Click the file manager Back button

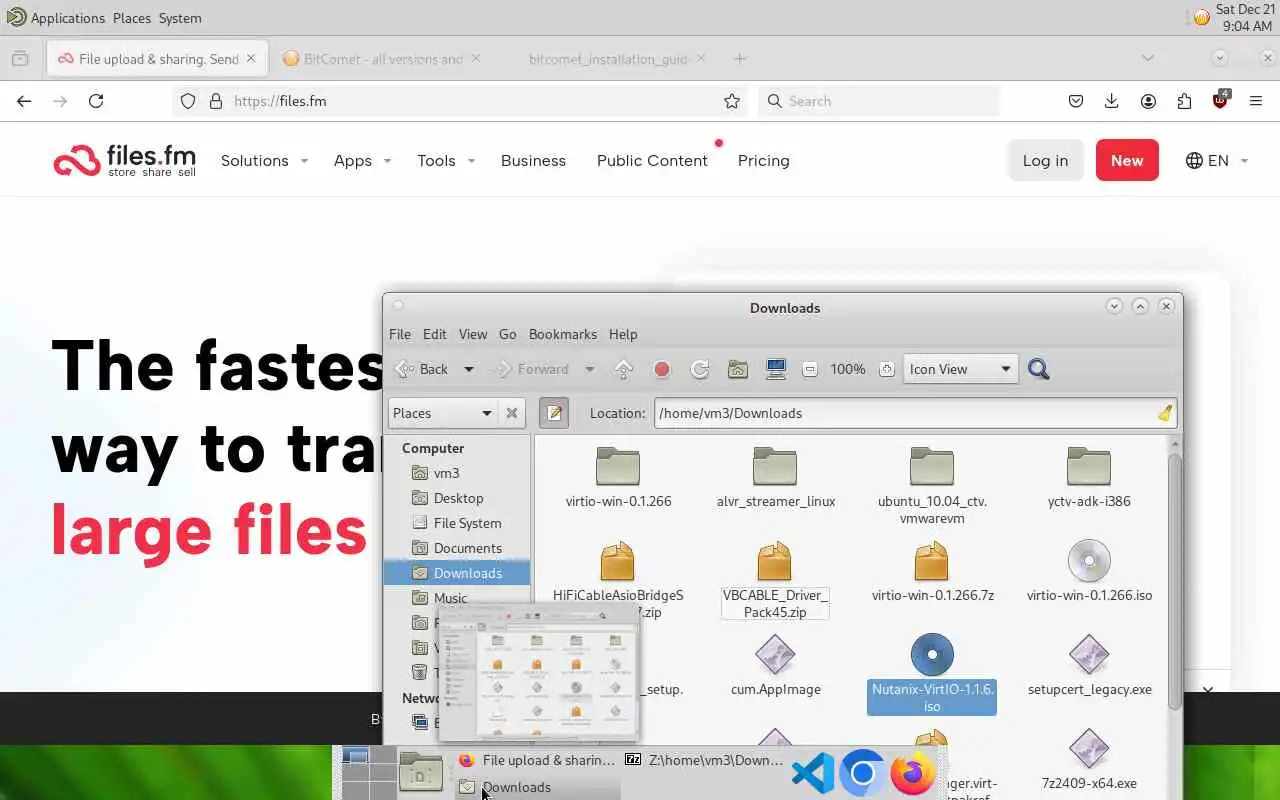pos(423,369)
